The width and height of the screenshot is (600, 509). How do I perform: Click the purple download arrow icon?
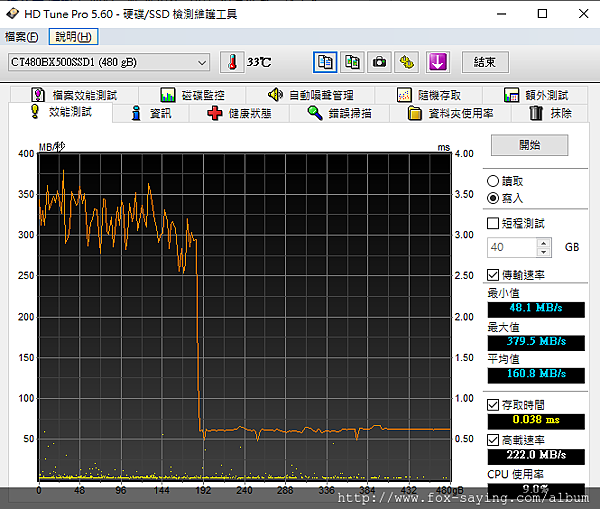coord(437,62)
